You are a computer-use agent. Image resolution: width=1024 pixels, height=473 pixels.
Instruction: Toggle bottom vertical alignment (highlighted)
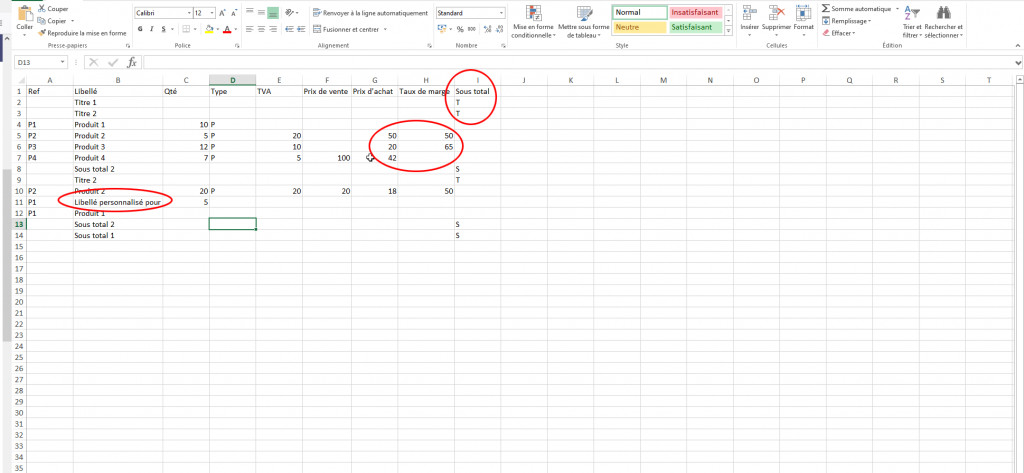pyautogui.click(x=273, y=12)
